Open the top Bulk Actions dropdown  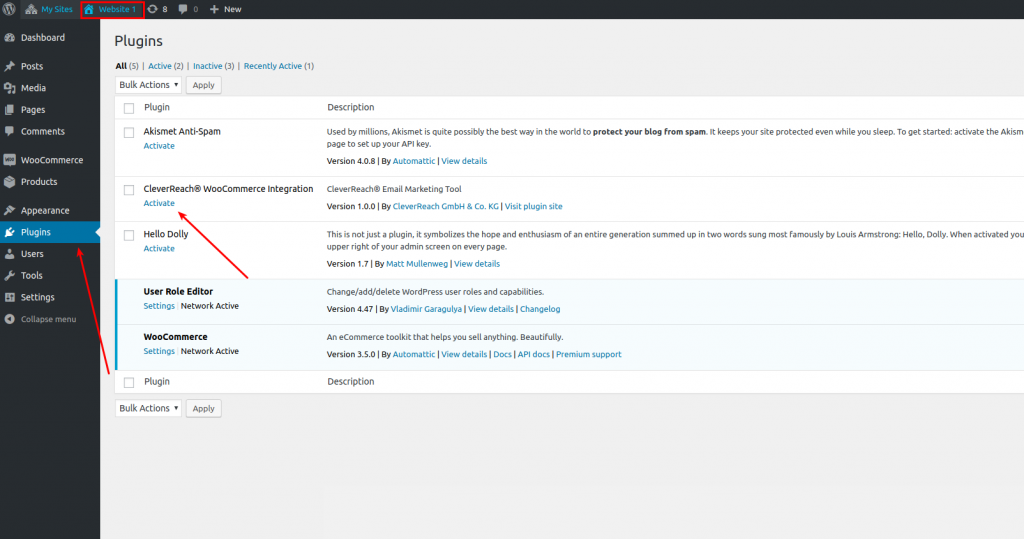(148, 85)
